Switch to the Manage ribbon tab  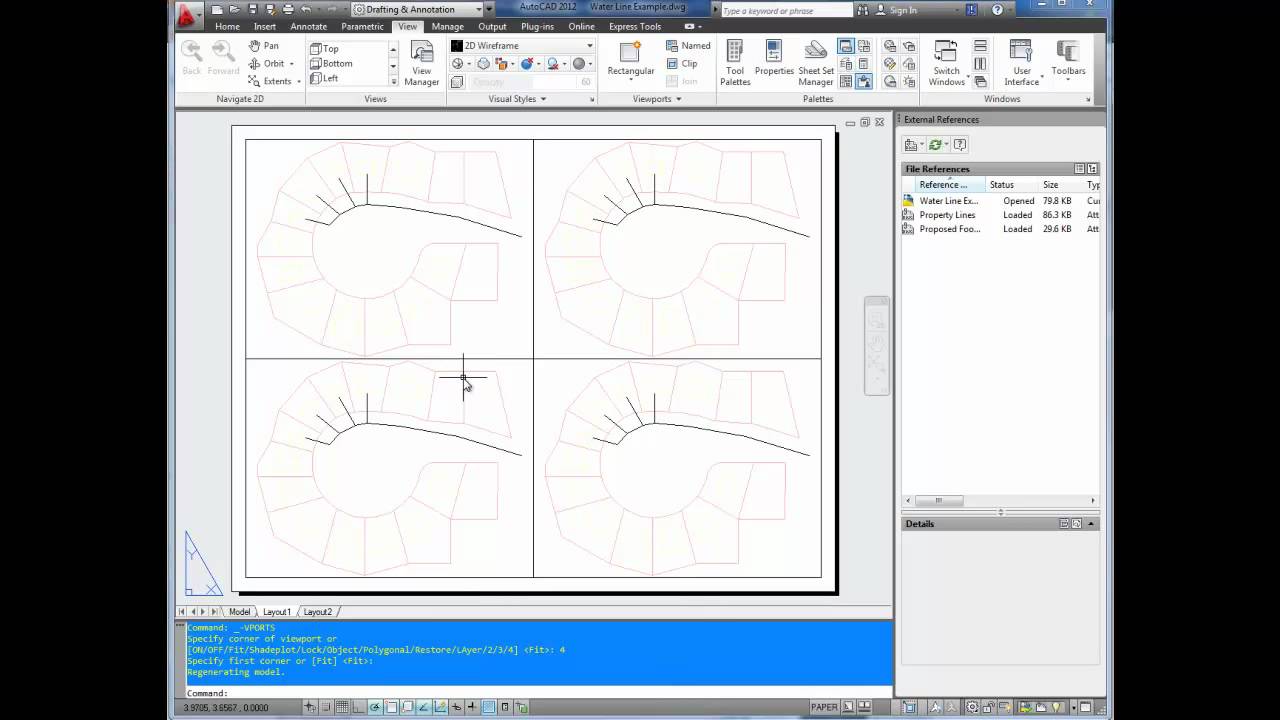click(447, 27)
